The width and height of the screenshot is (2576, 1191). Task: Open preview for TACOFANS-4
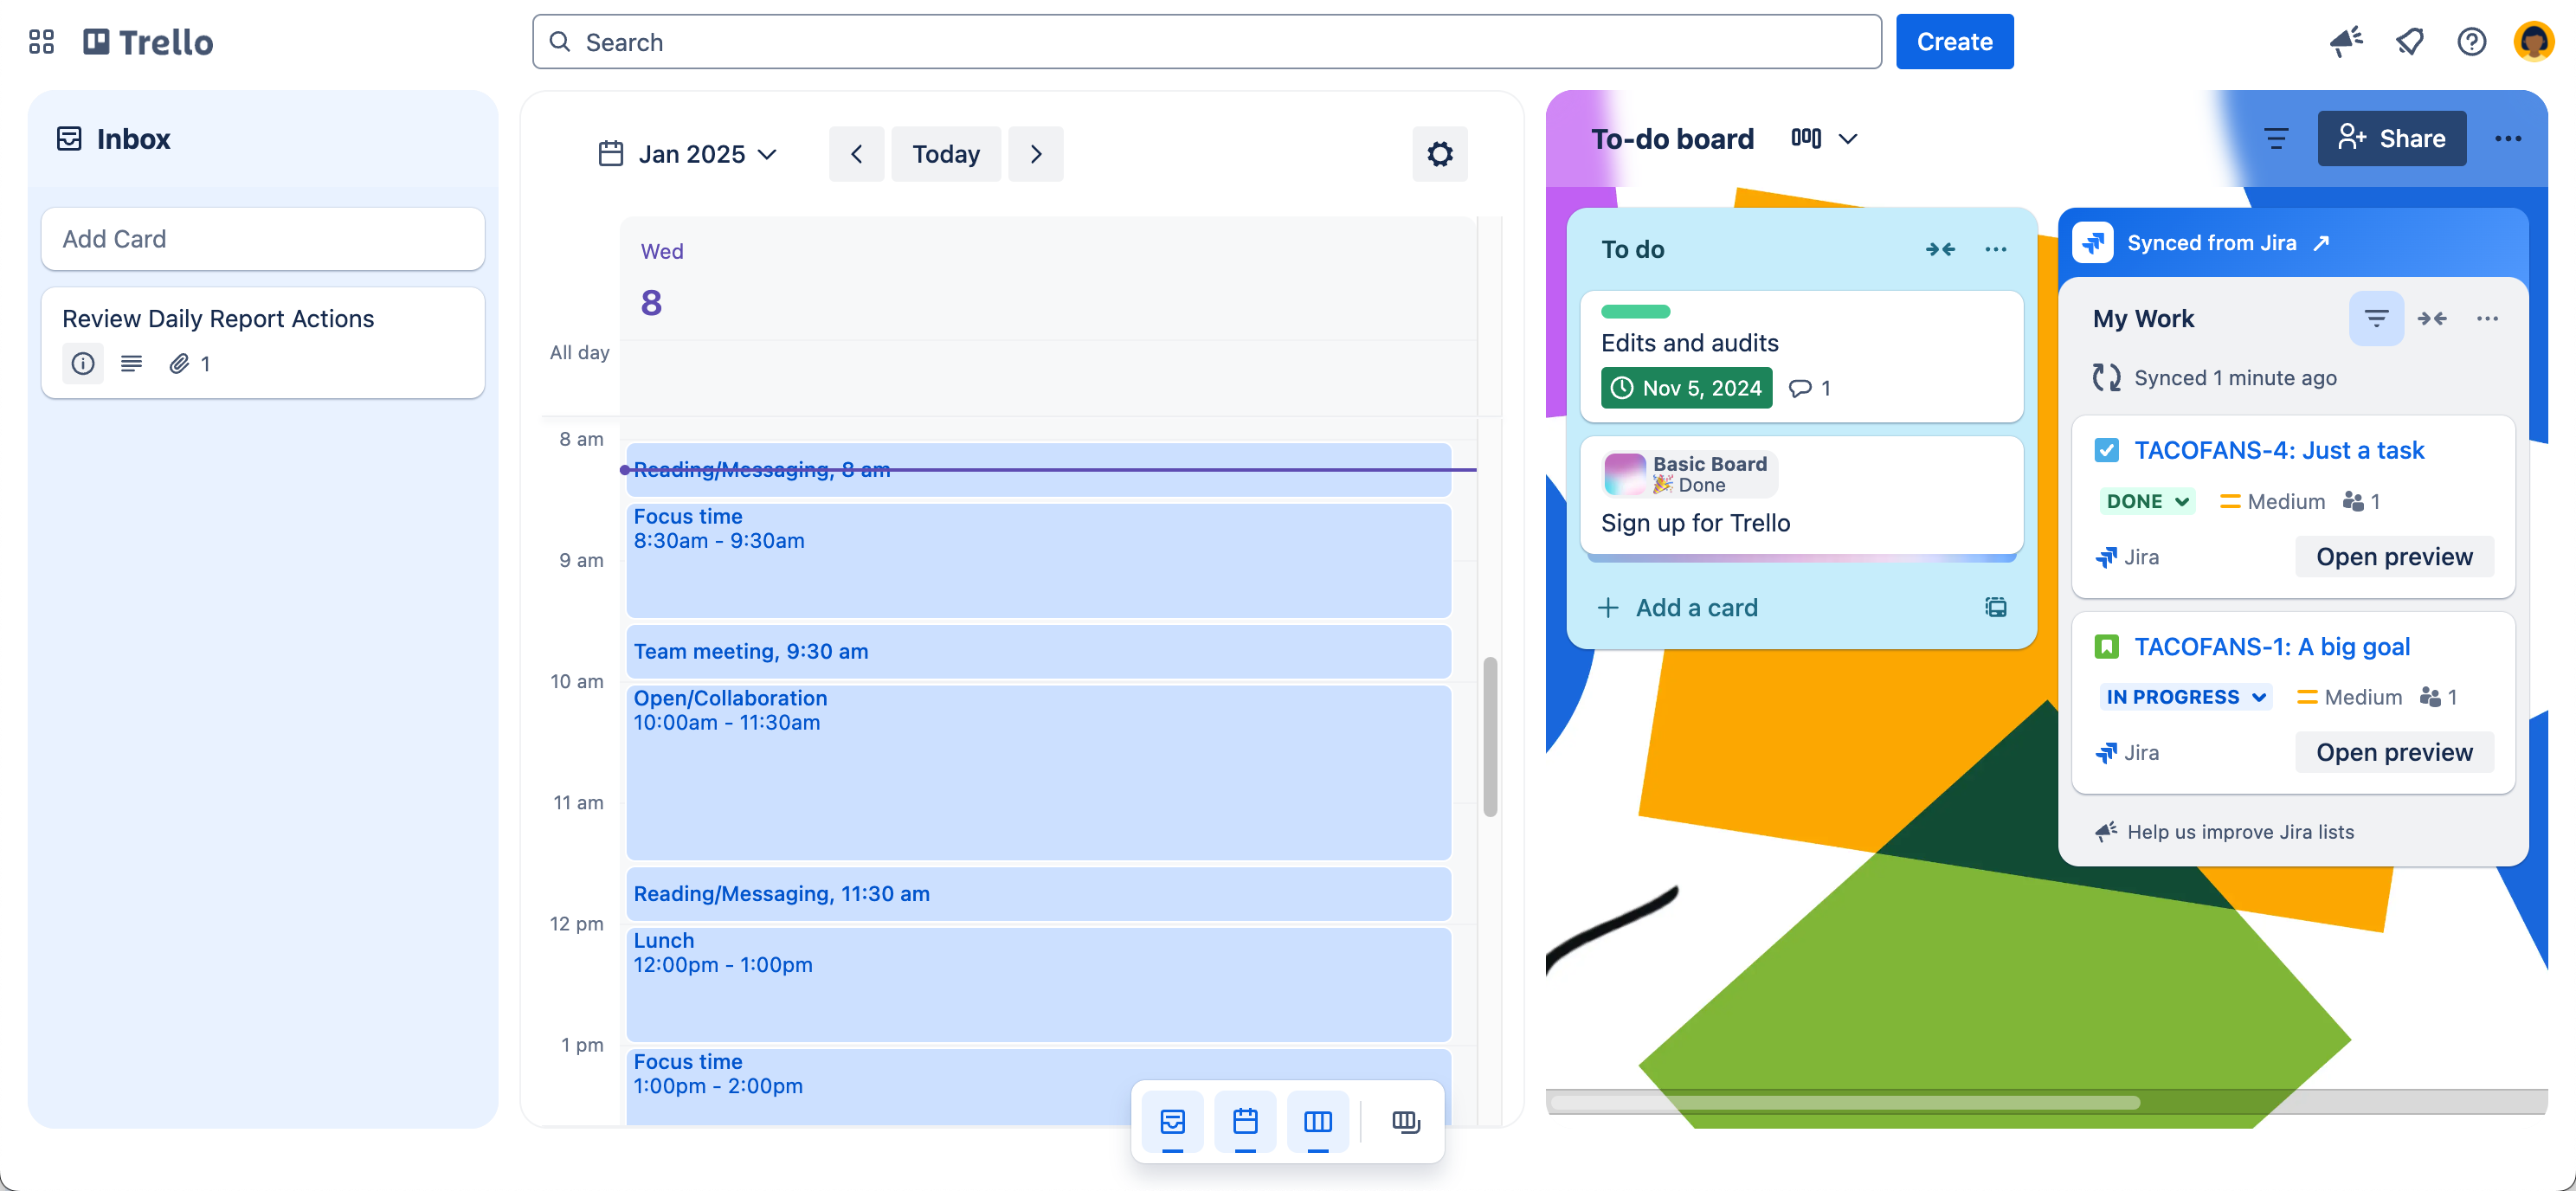pos(2394,557)
